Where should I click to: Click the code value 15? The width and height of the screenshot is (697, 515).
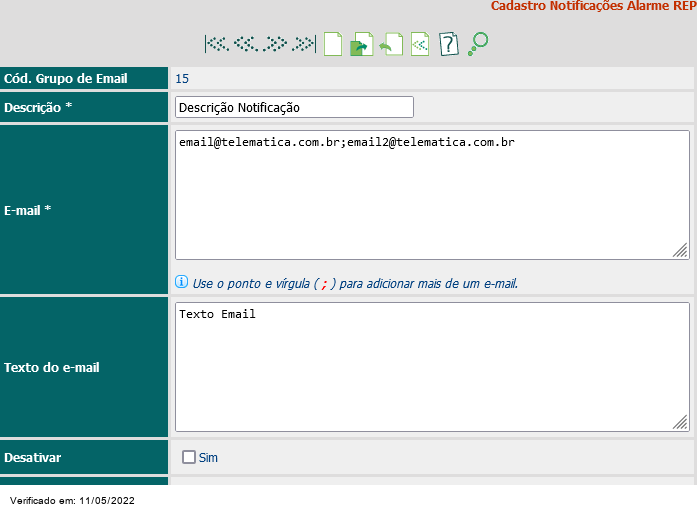[x=182, y=79]
